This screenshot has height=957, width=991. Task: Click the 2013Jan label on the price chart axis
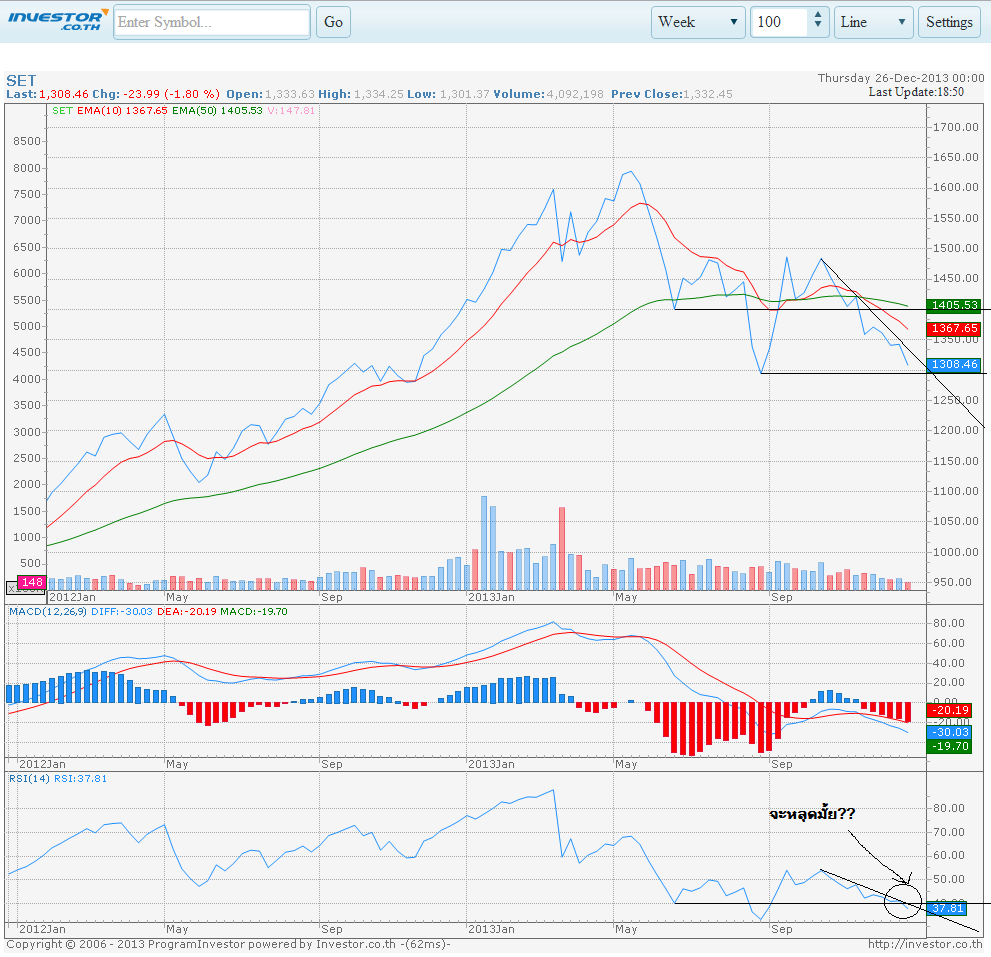[x=491, y=597]
